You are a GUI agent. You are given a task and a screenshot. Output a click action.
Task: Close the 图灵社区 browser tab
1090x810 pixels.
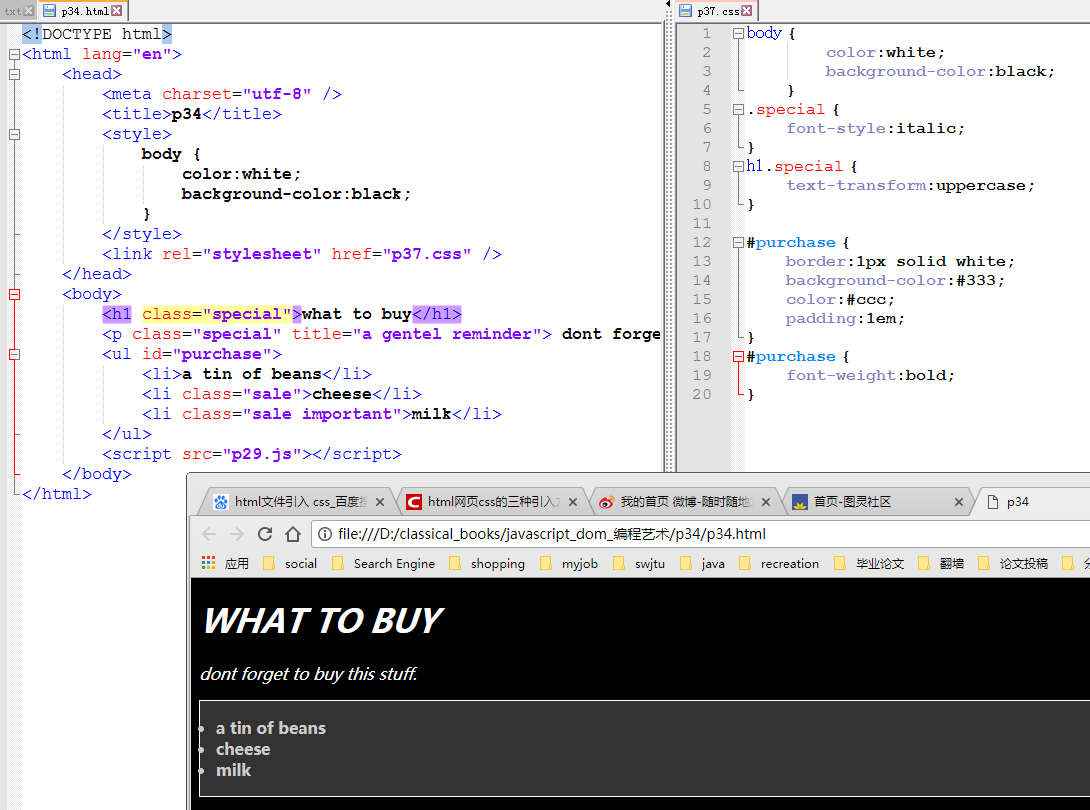[959, 502]
